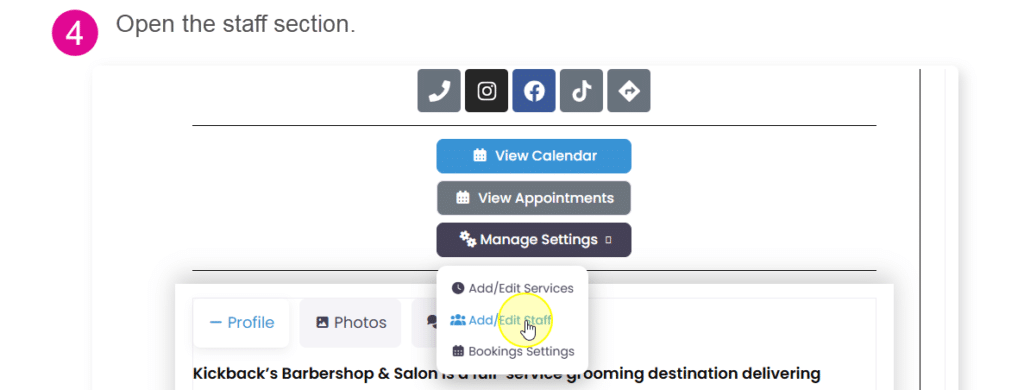Click the clock icon beside Add/Edit Services
Screen dimensions: 1024x390
458,288
